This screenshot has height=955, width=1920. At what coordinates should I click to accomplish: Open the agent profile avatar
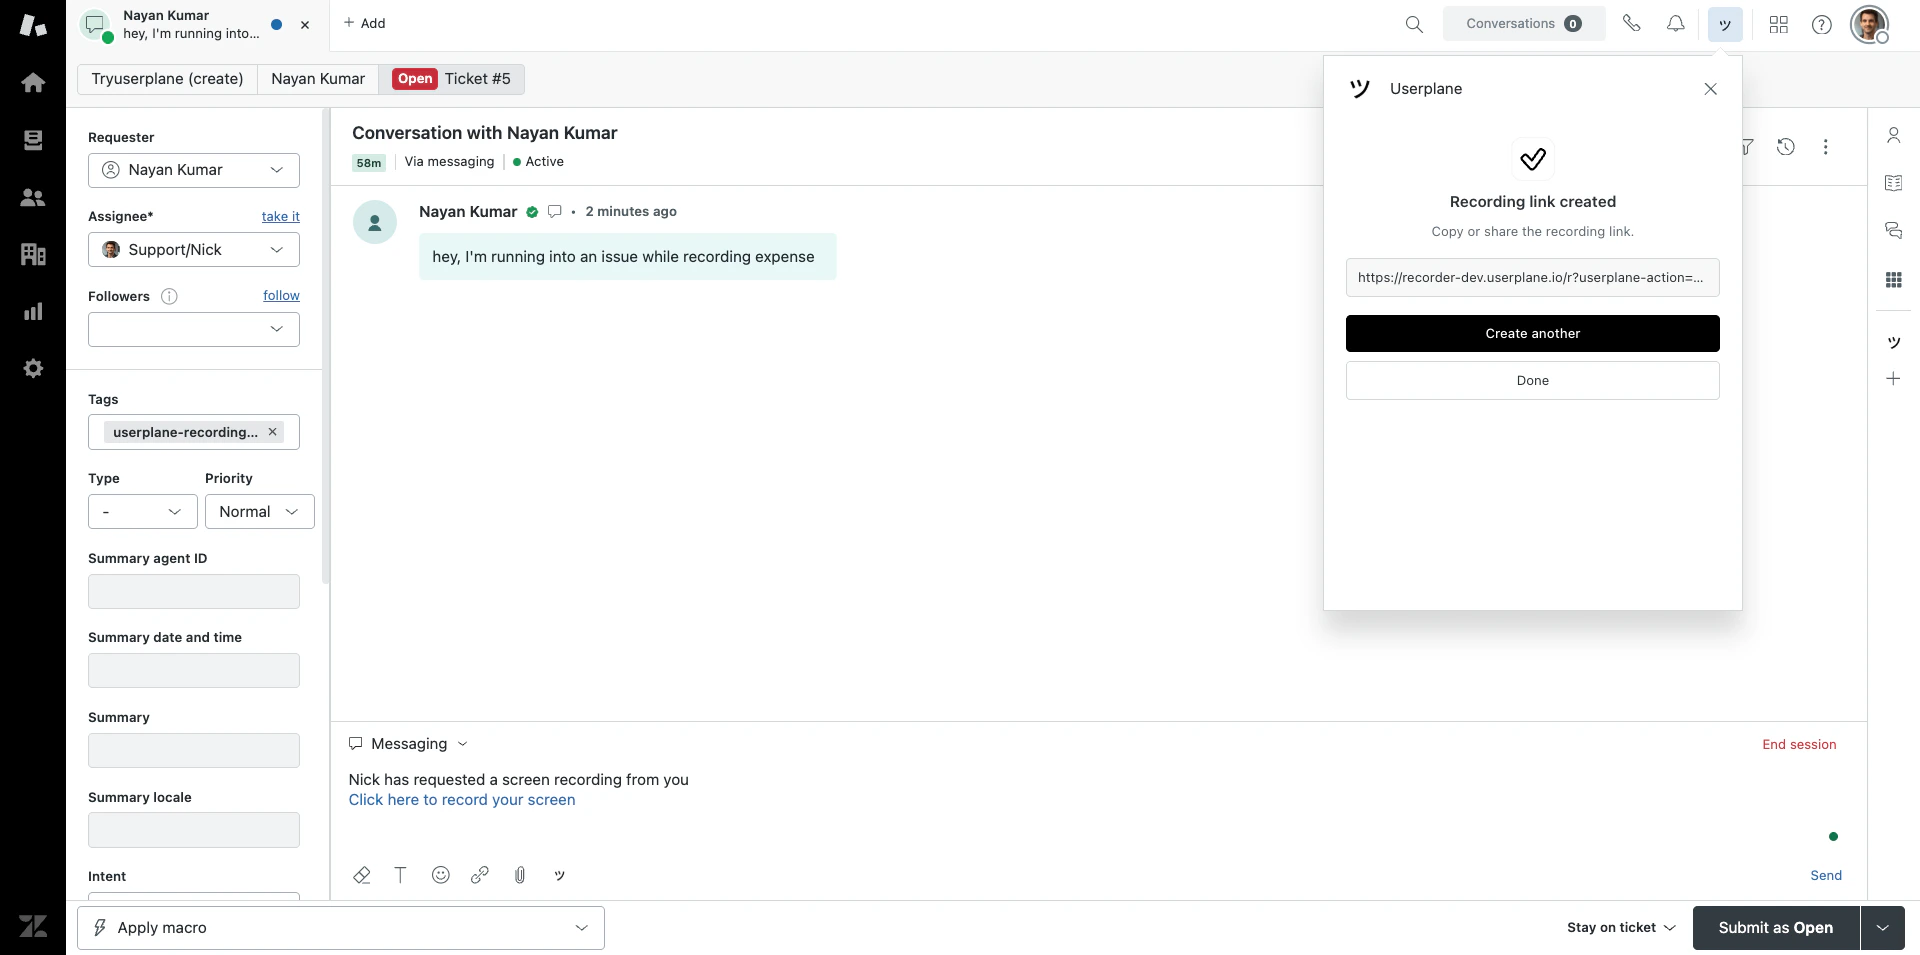click(1869, 24)
